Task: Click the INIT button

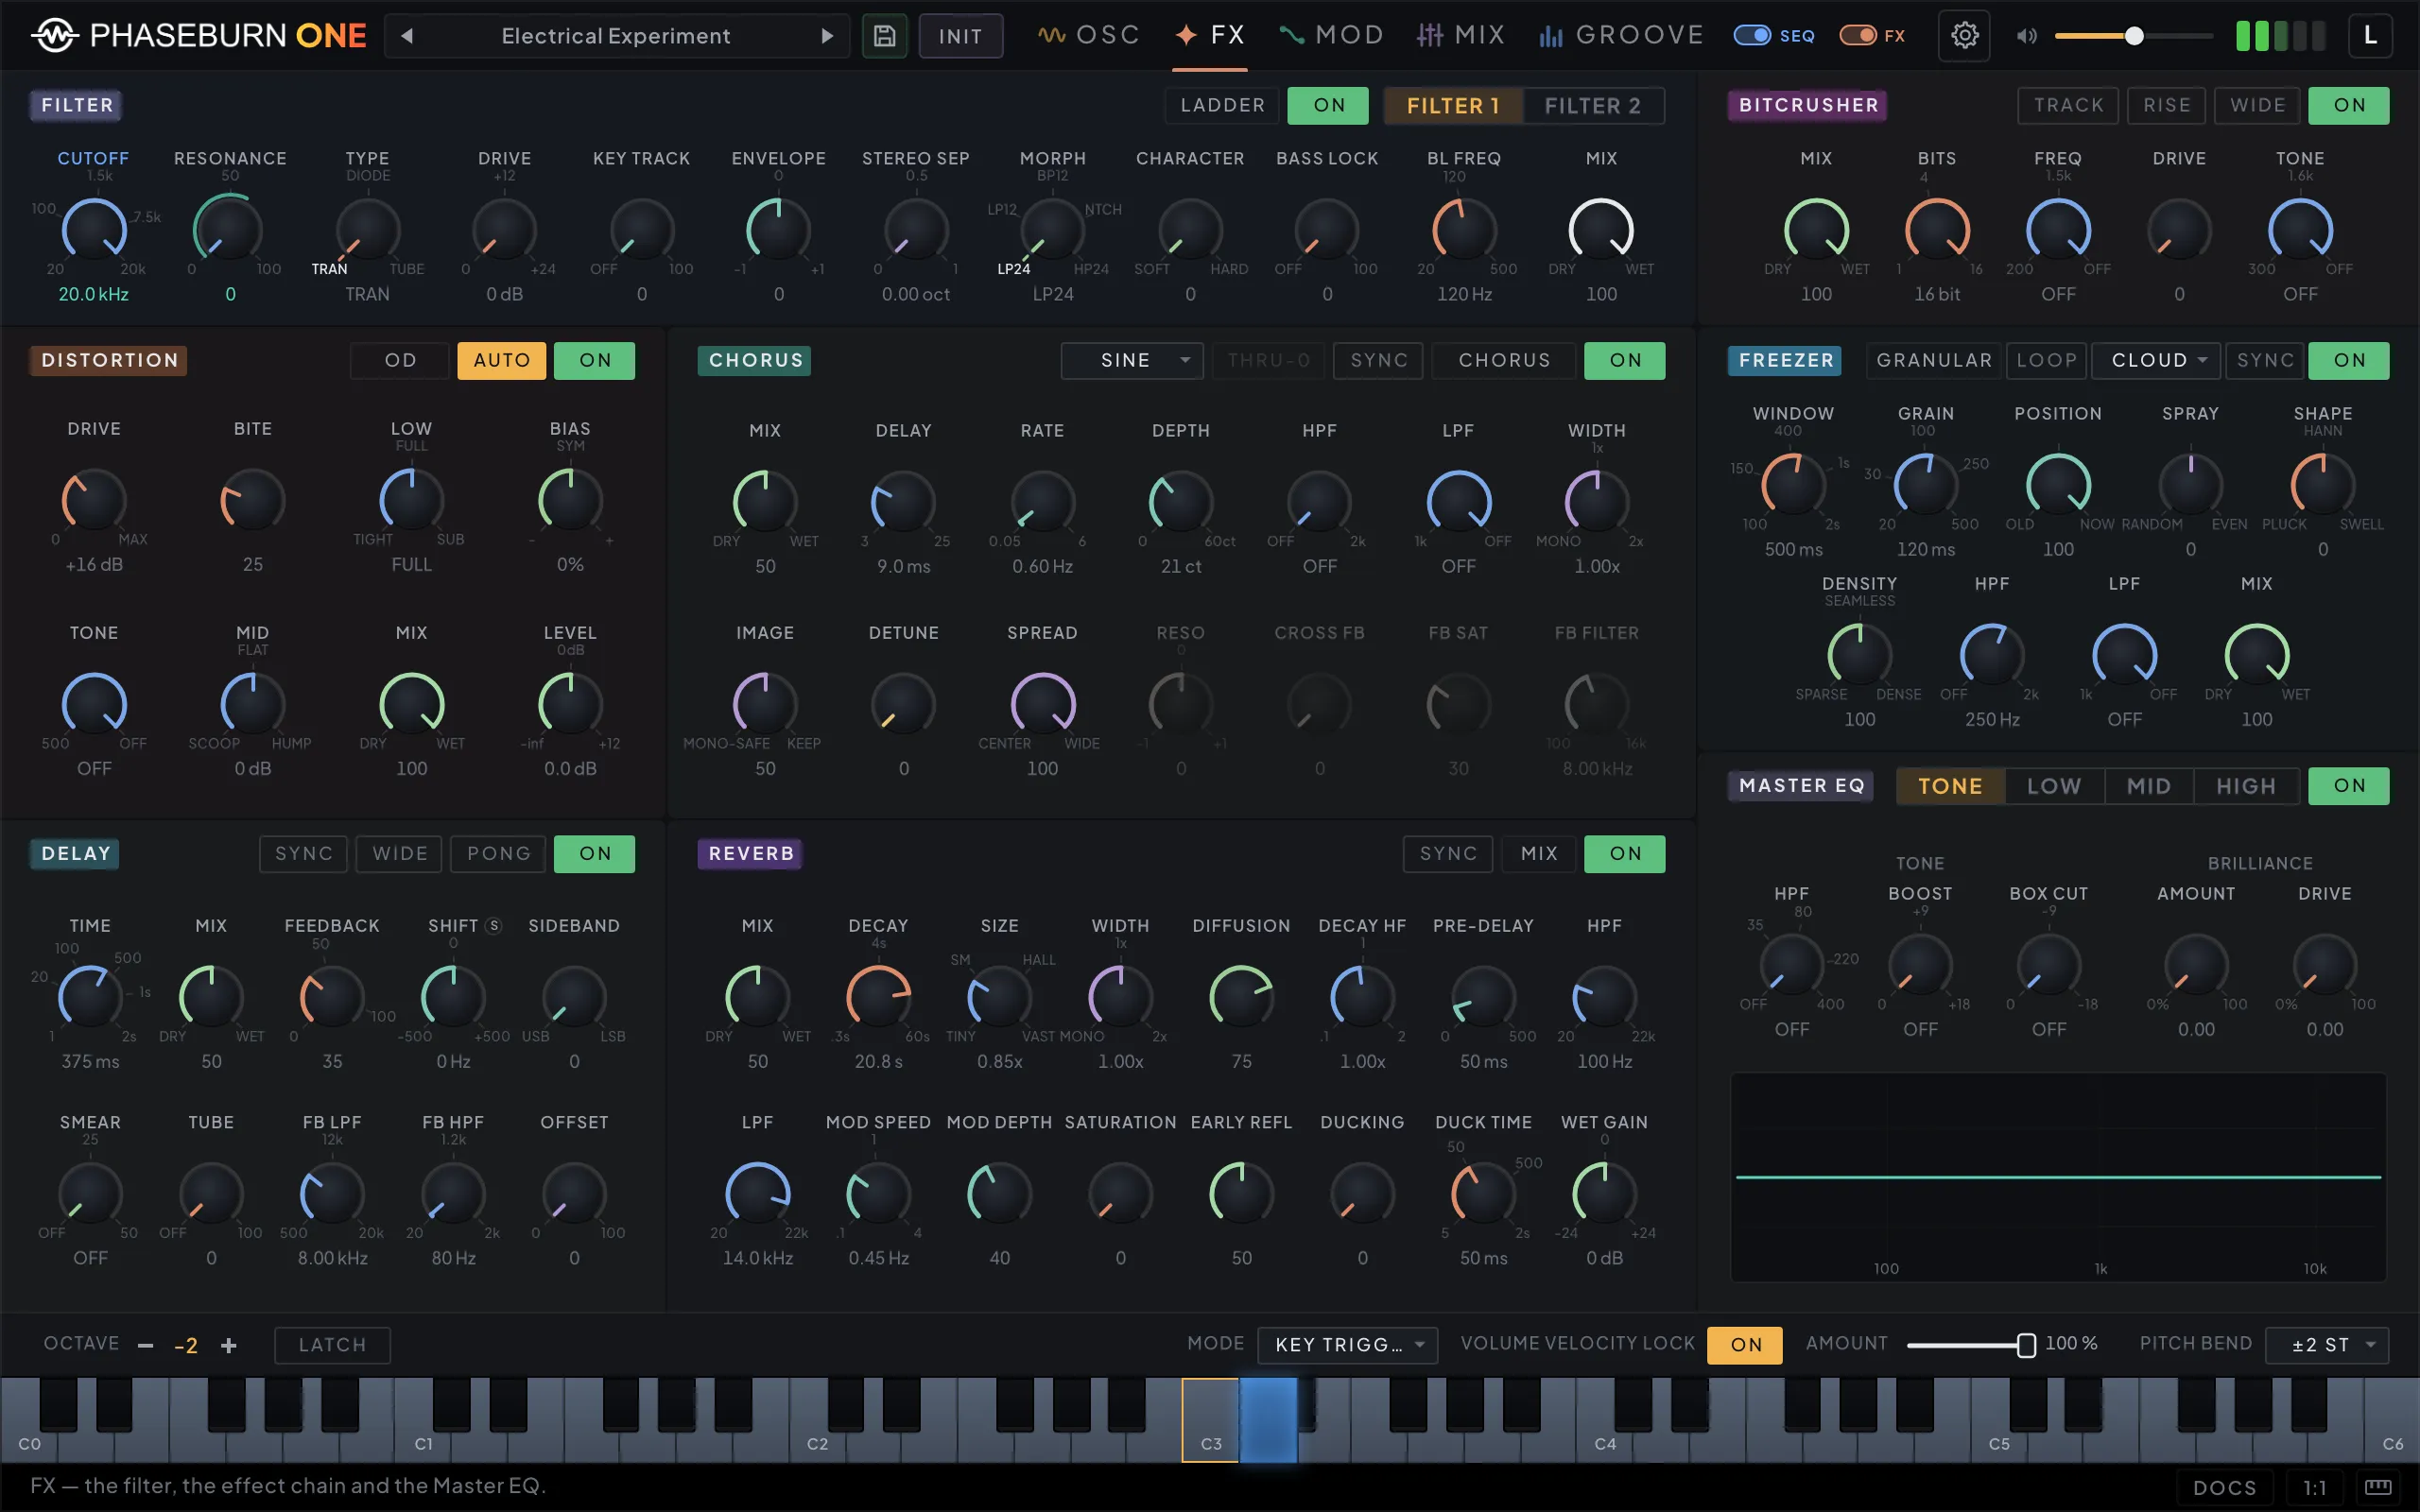Action: (960, 36)
